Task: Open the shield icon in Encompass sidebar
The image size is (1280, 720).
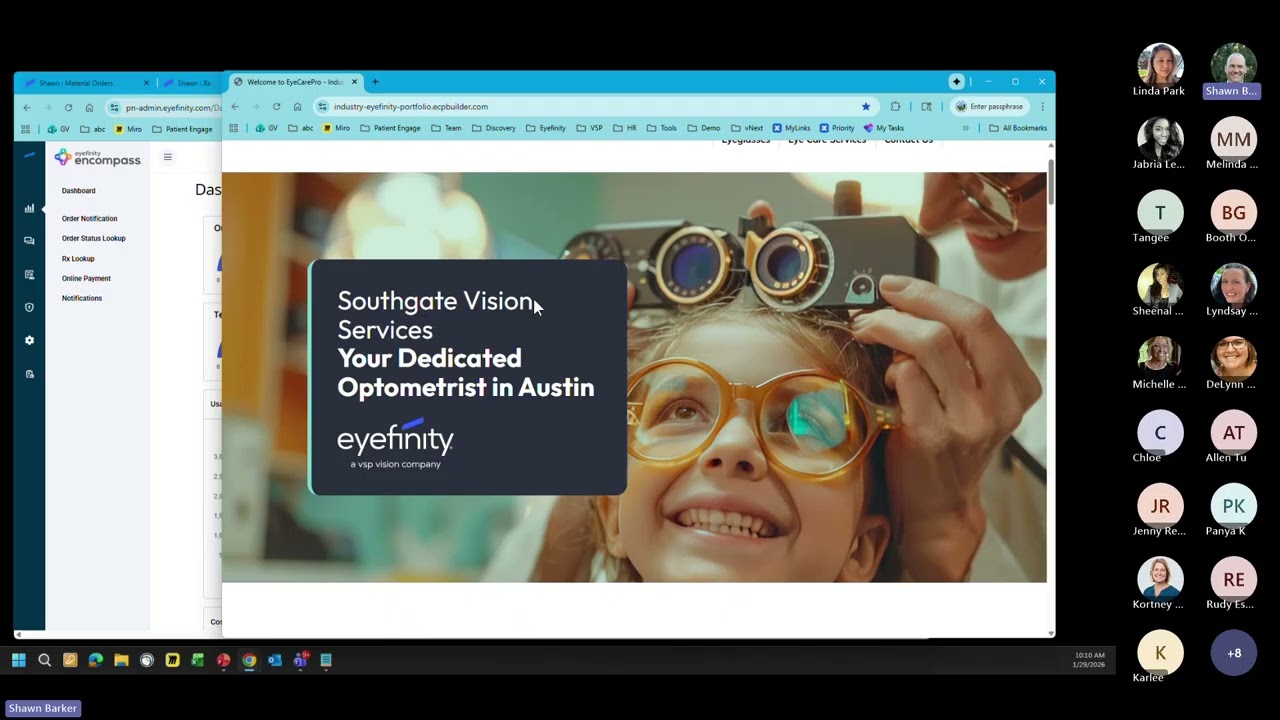Action: (29, 307)
